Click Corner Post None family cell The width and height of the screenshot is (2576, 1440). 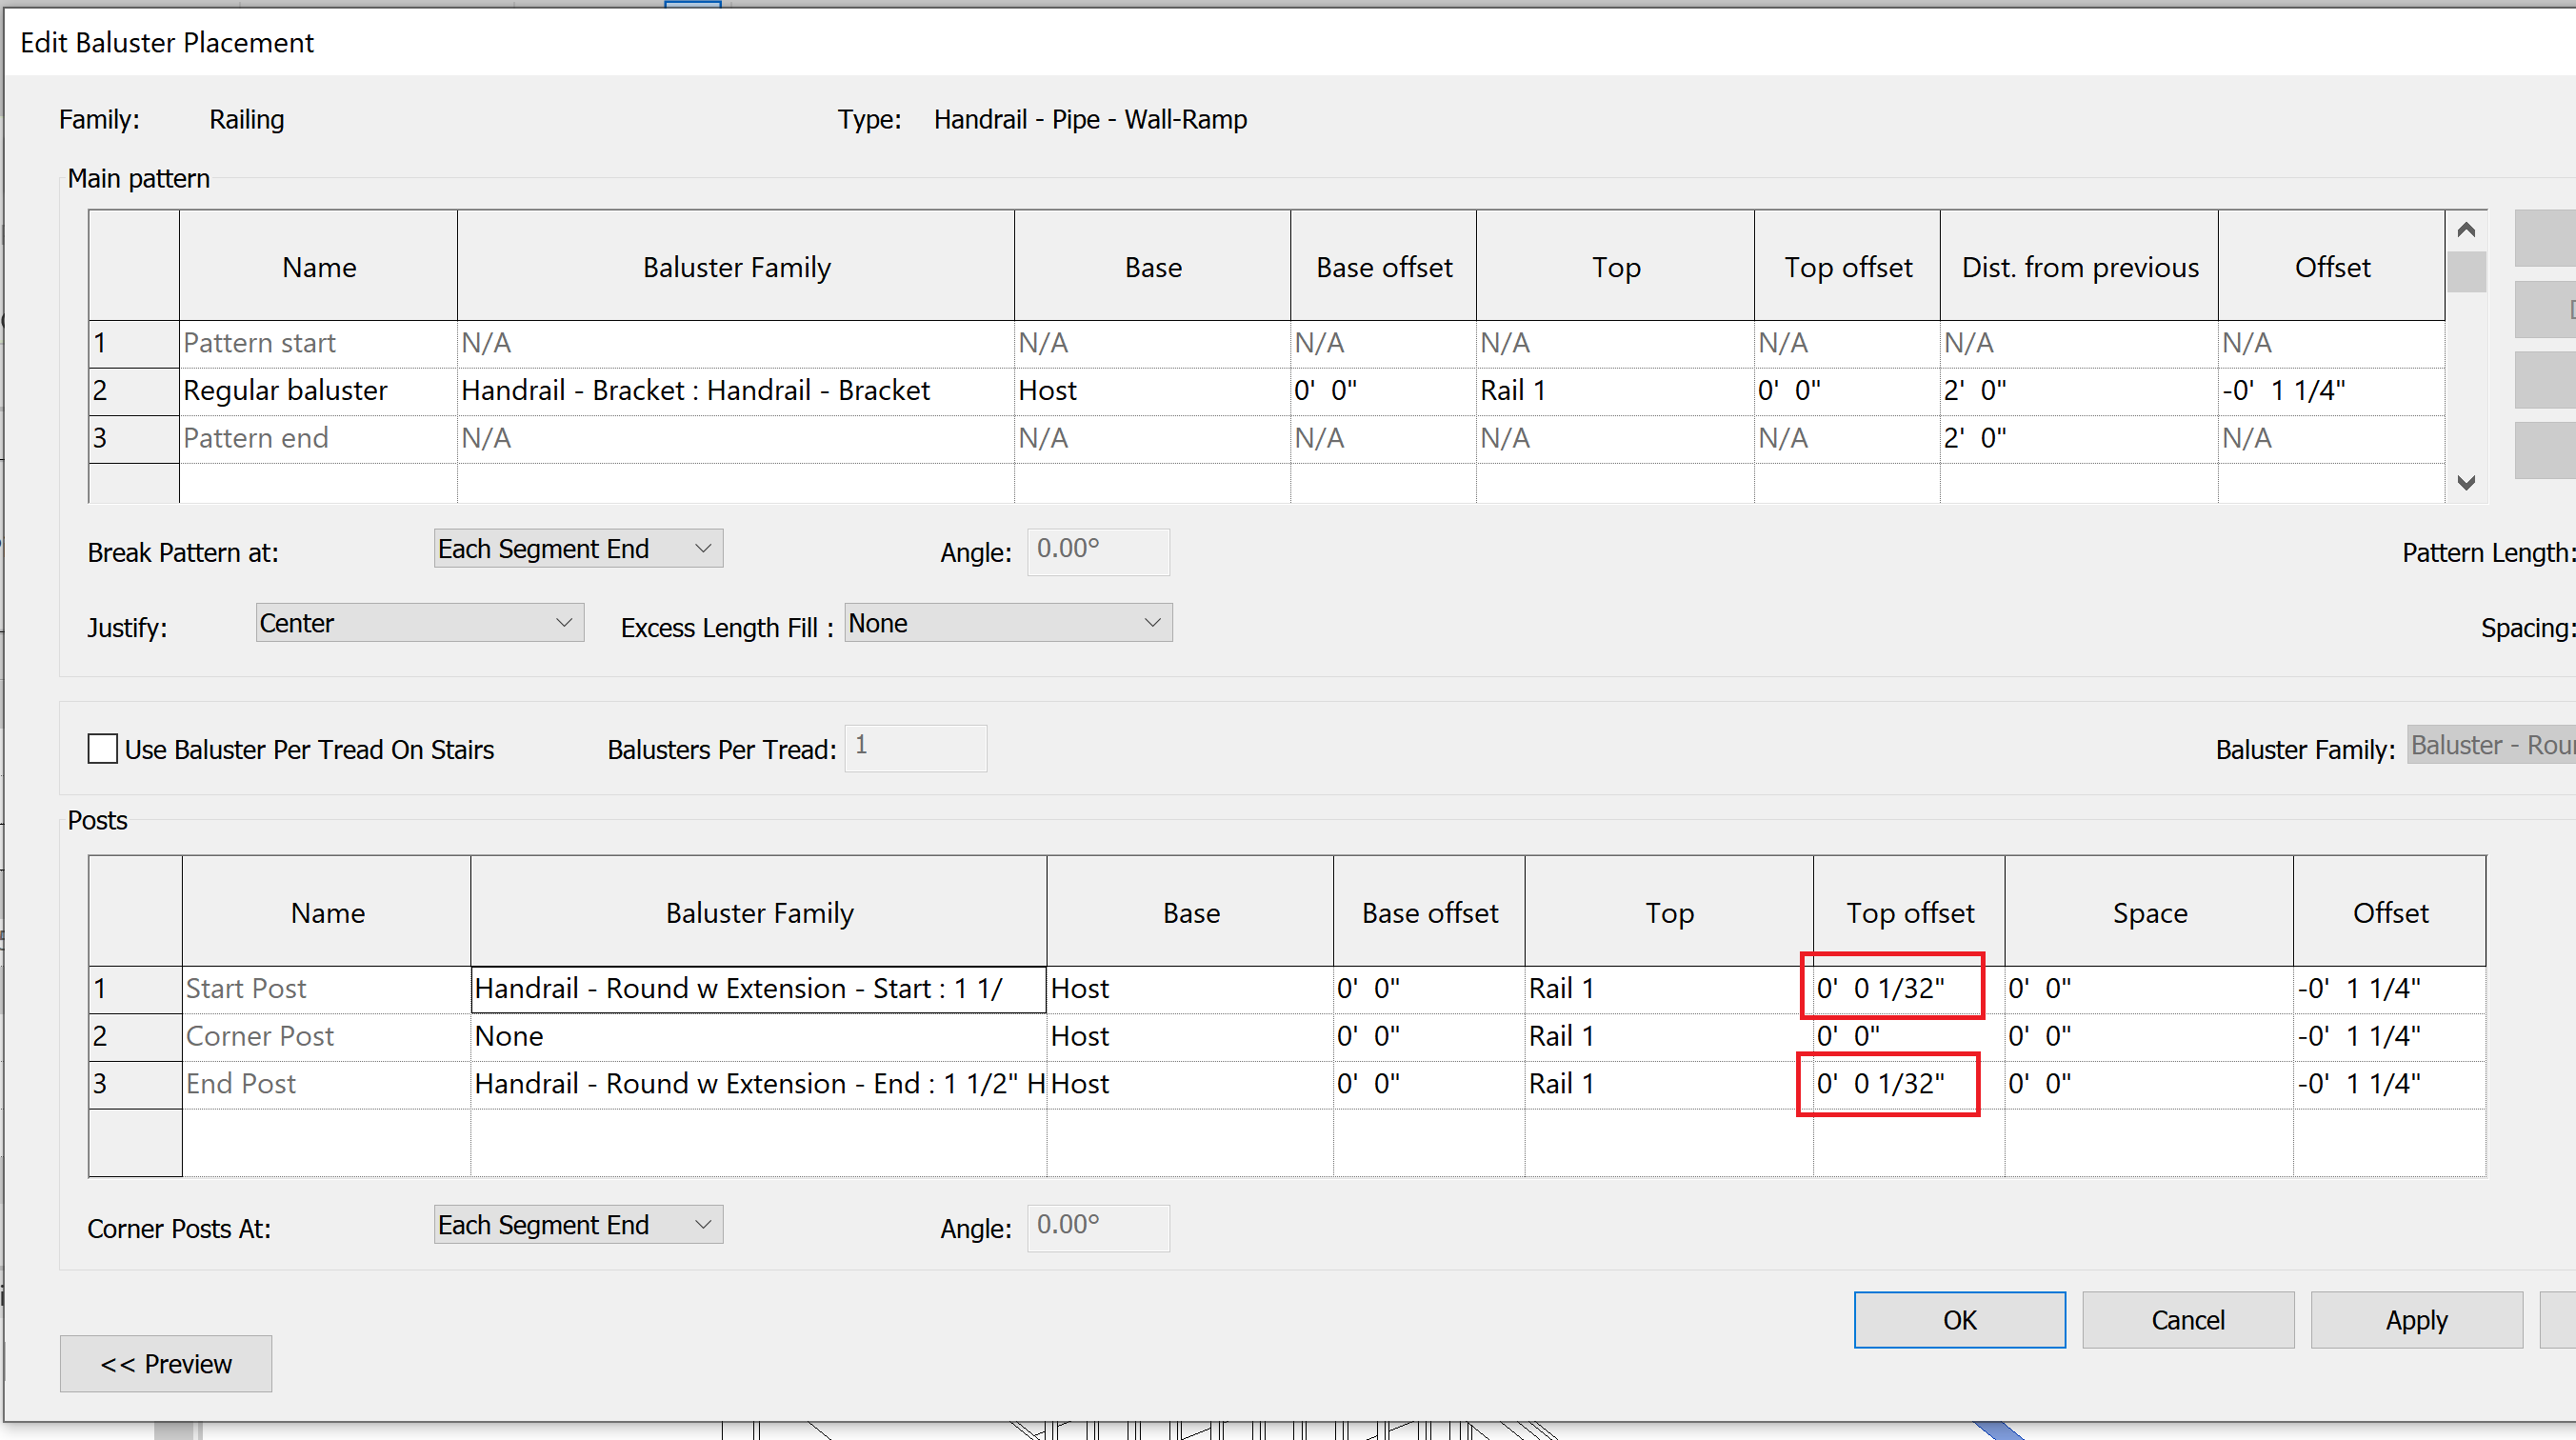click(x=757, y=1037)
